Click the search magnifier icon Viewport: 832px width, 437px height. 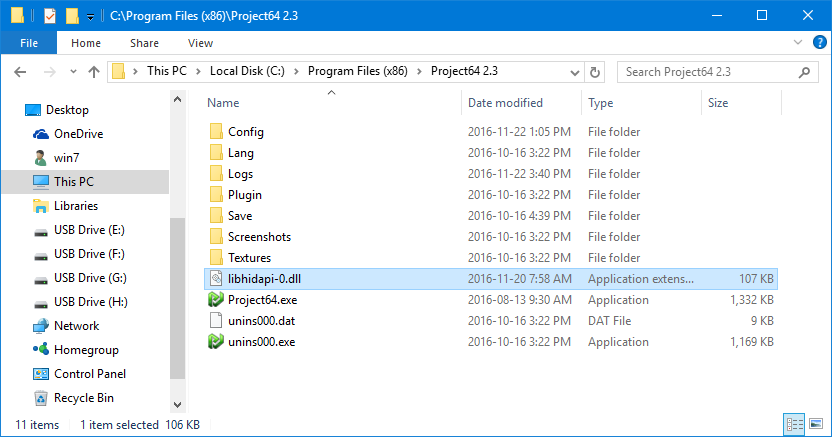tap(804, 72)
